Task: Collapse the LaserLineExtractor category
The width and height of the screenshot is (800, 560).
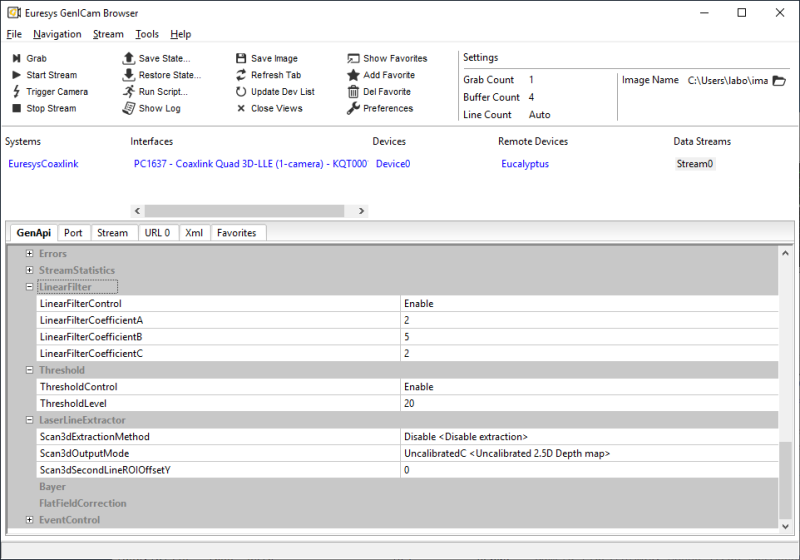Action: coord(30,420)
